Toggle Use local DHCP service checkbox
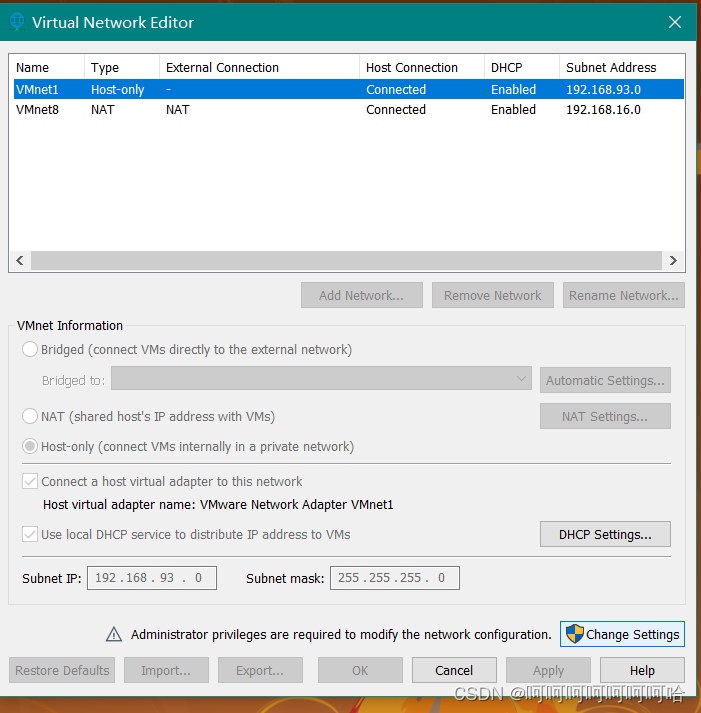The height and width of the screenshot is (713, 701). tap(30, 534)
